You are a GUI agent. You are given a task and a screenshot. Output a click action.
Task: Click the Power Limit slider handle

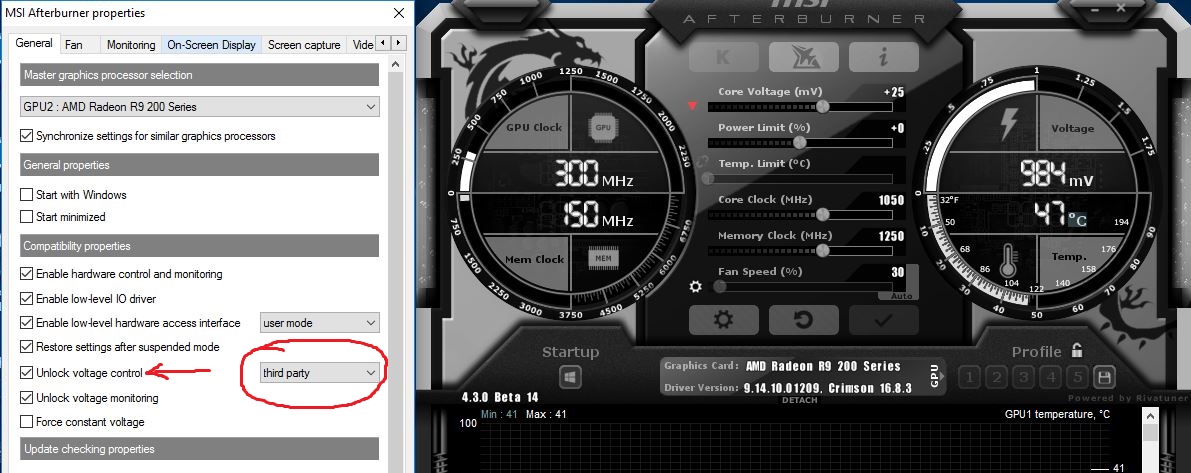pyautogui.click(x=799, y=142)
